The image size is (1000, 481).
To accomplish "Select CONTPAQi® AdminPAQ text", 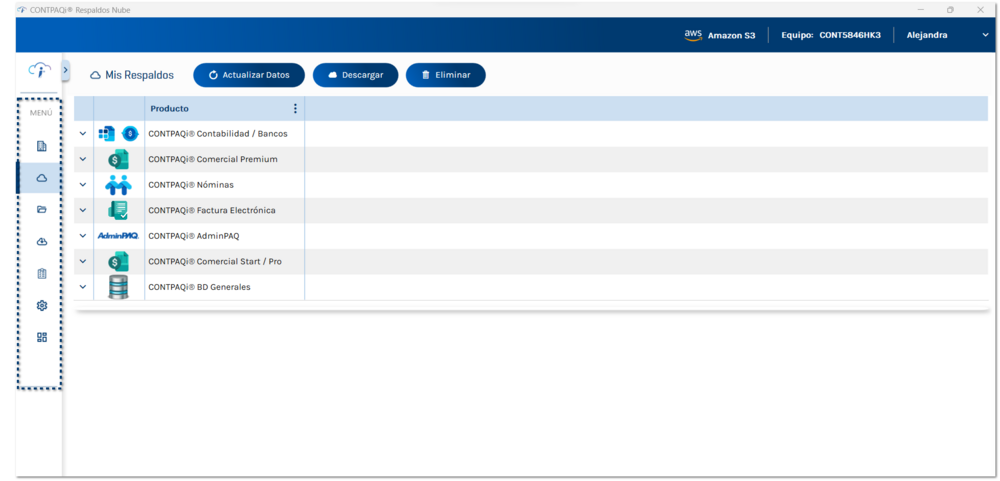I will (x=194, y=236).
